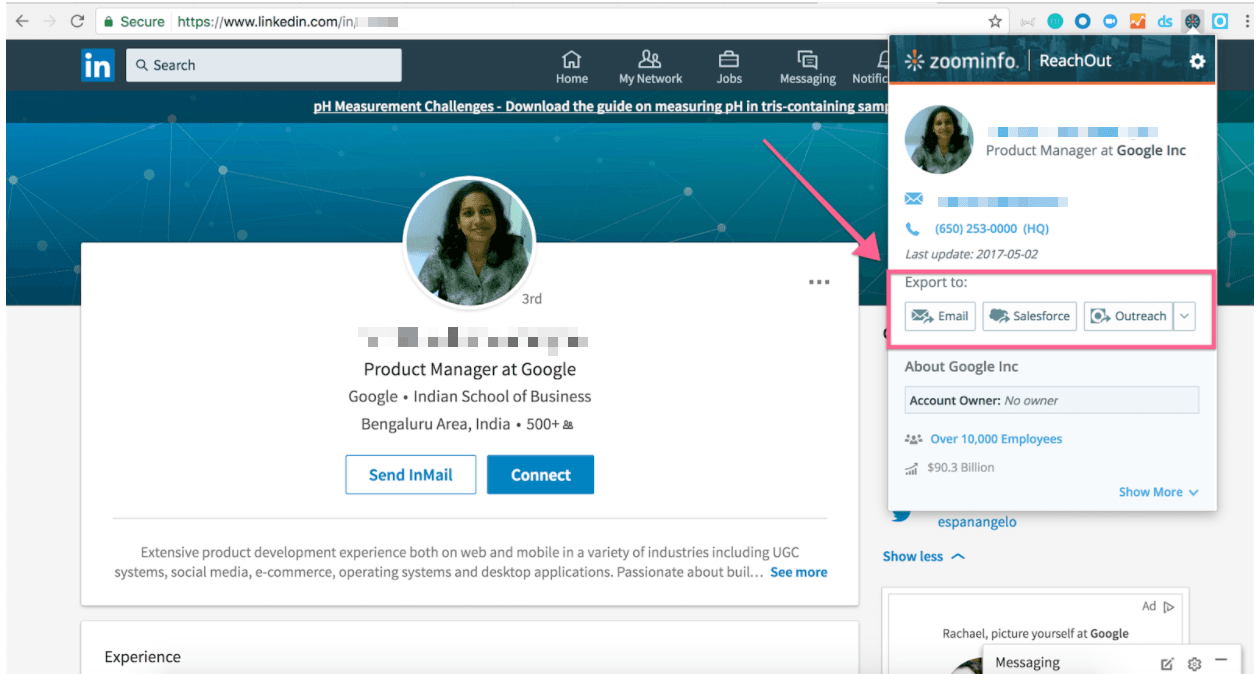Collapse the section with Show less
Image resolution: width=1256 pixels, height=674 pixels.
coord(923,556)
